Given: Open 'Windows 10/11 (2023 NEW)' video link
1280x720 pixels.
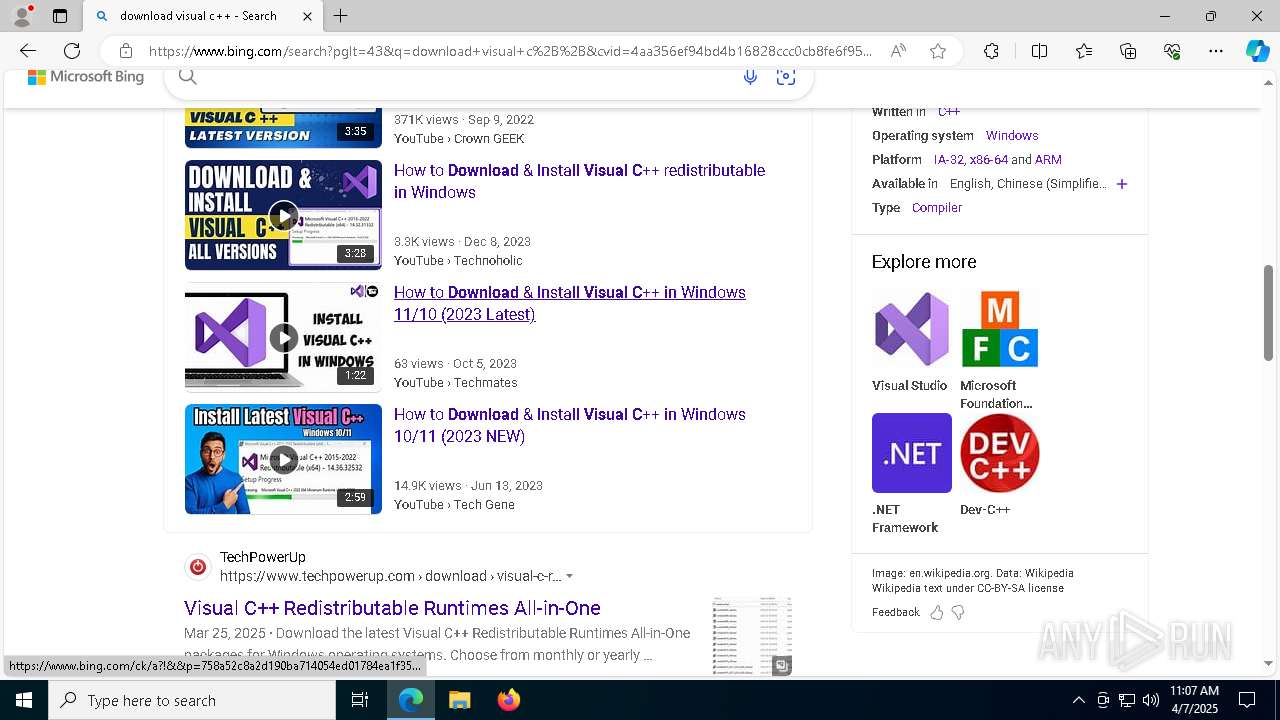Looking at the screenshot, I should [x=569, y=425].
